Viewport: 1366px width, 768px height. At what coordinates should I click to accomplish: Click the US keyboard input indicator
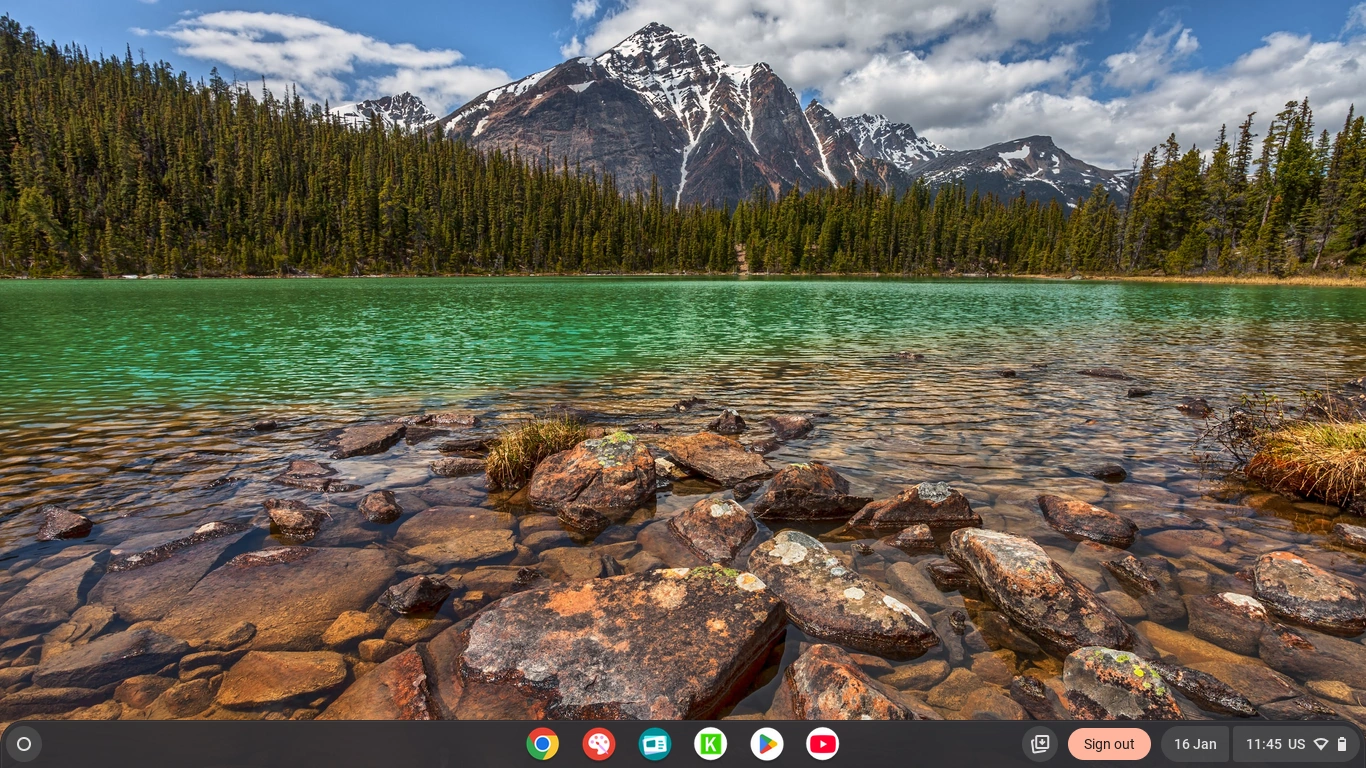[1297, 744]
